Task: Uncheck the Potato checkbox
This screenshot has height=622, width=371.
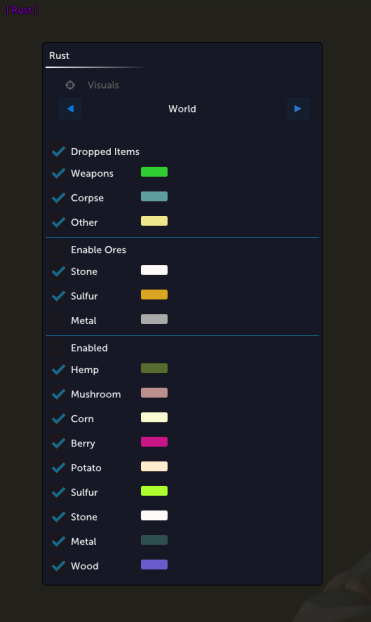Action: click(x=58, y=468)
